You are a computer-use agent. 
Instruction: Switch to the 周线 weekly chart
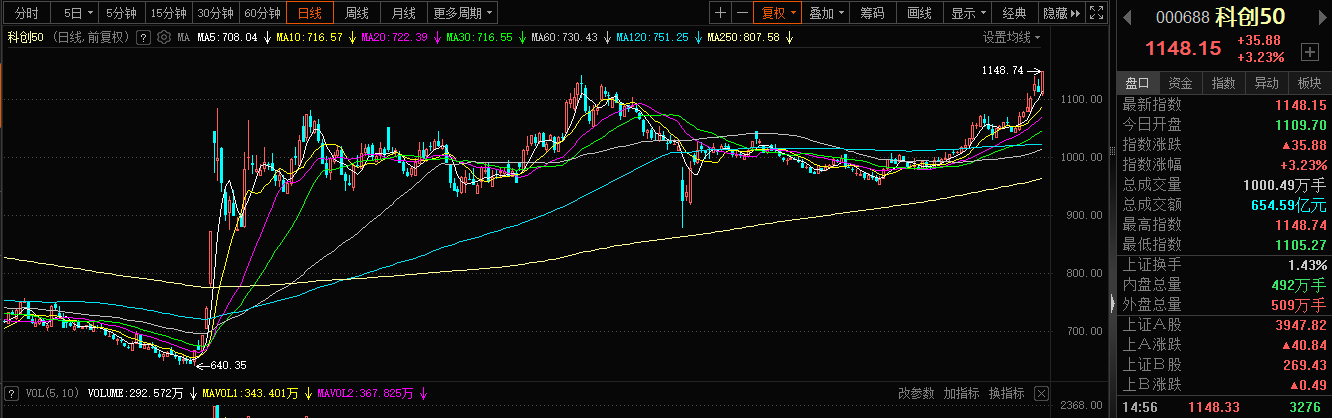357,13
